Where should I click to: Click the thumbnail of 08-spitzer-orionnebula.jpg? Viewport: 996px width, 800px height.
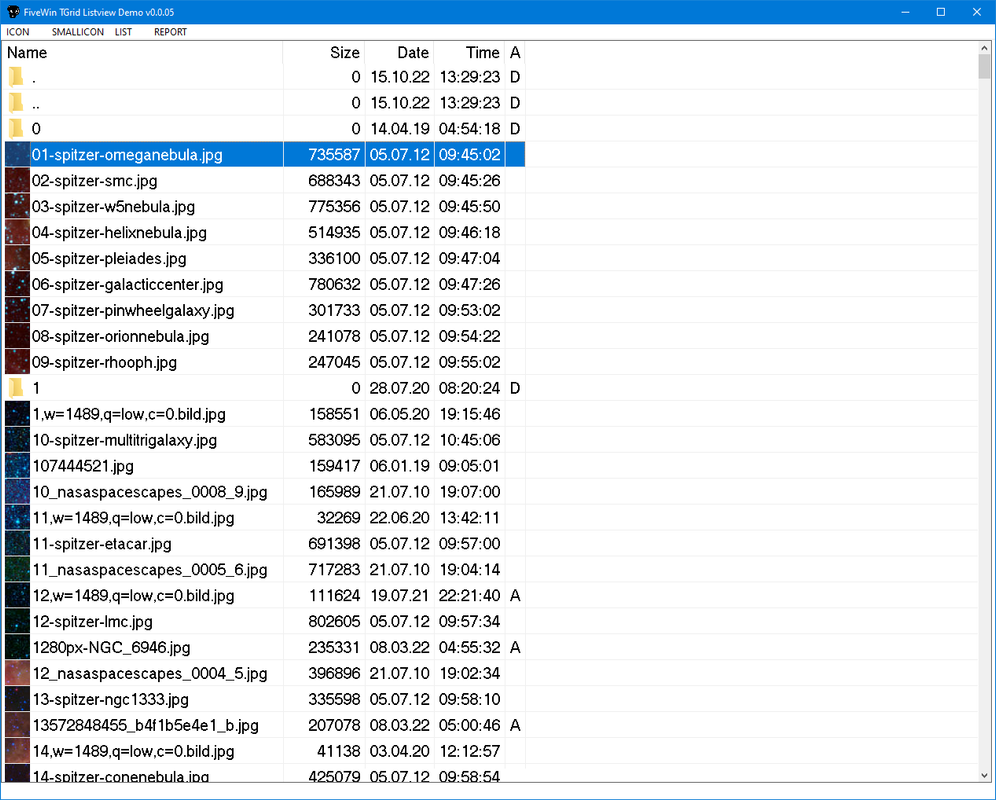click(x=17, y=337)
